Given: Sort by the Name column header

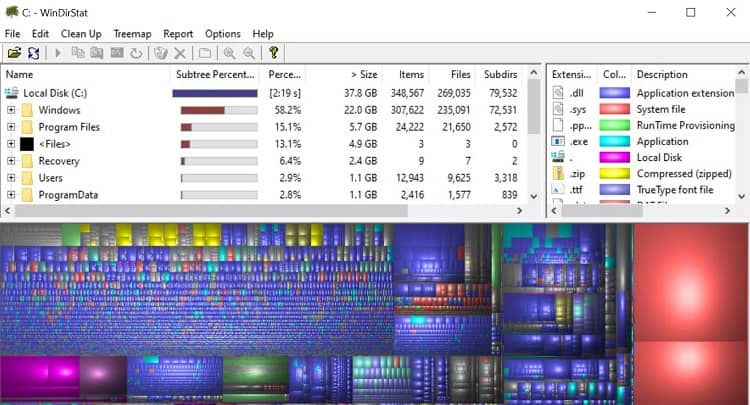Looking at the screenshot, I should point(86,75).
